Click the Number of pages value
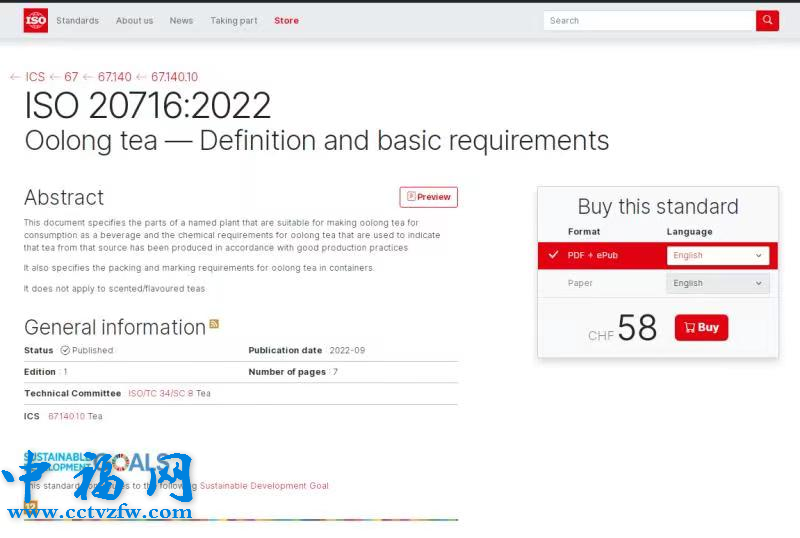800x538 pixels. point(335,372)
